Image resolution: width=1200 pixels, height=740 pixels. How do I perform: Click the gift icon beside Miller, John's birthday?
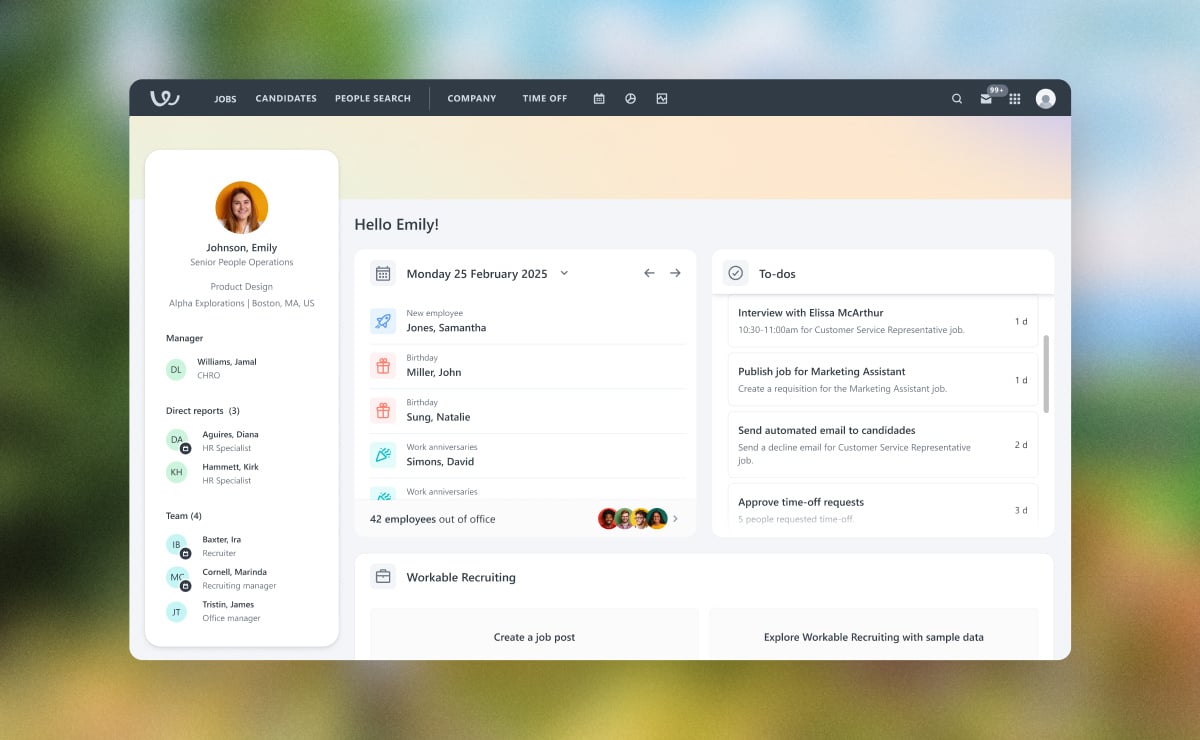pos(382,365)
